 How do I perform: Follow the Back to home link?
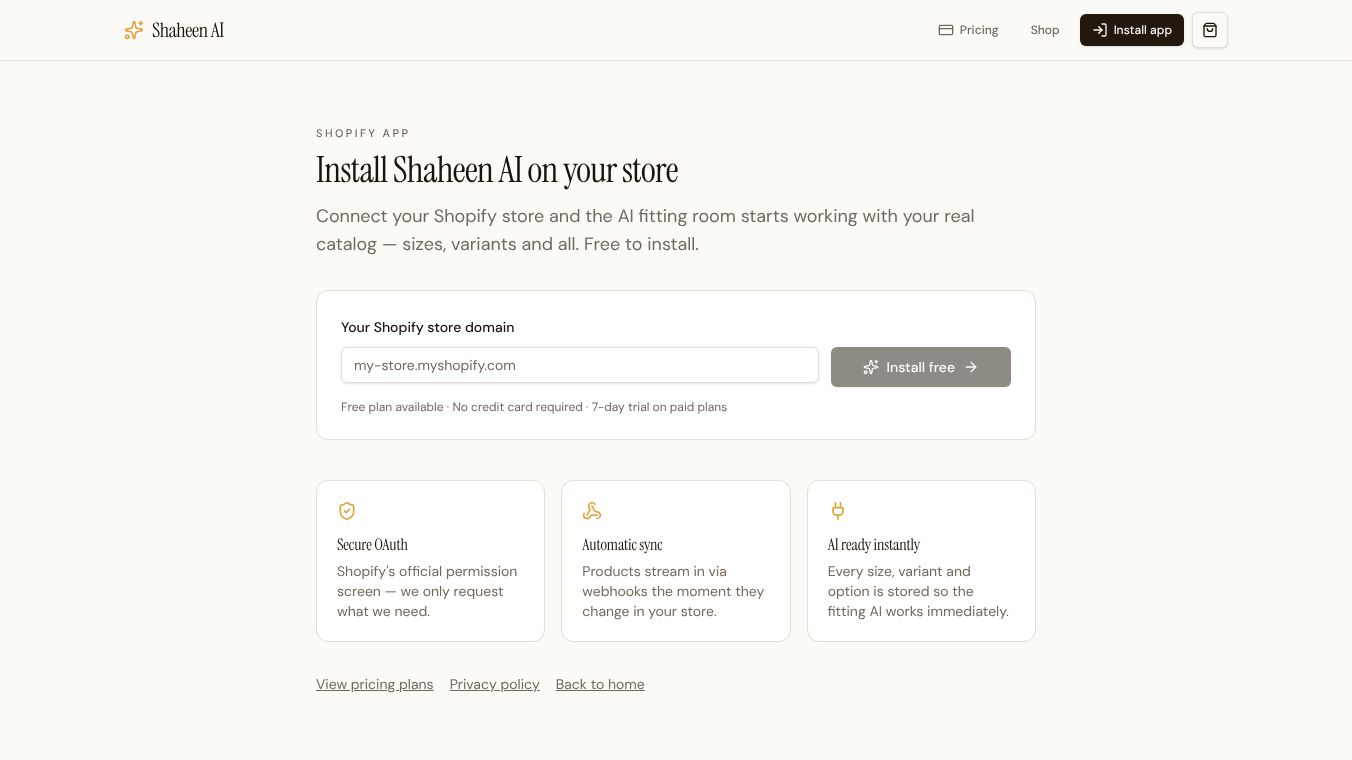[600, 684]
